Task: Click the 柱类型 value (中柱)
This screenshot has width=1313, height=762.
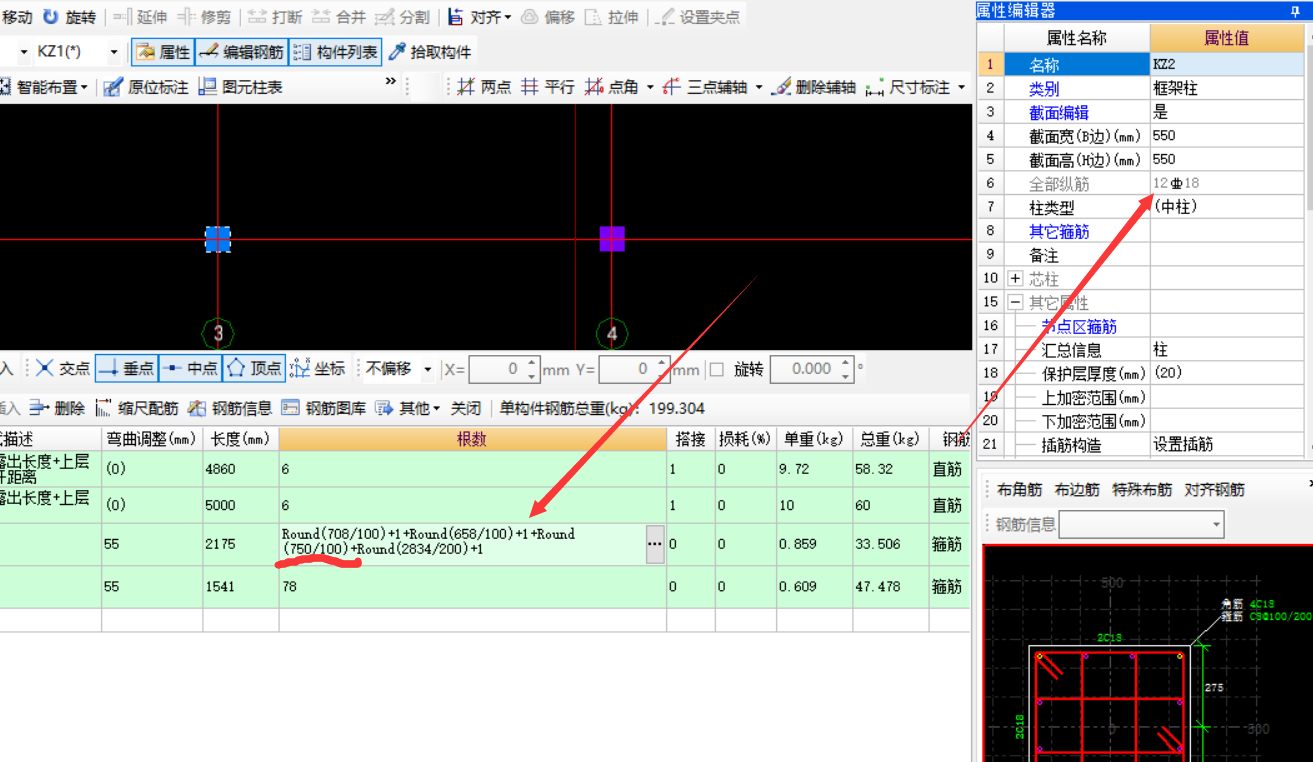Action: click(x=1226, y=207)
